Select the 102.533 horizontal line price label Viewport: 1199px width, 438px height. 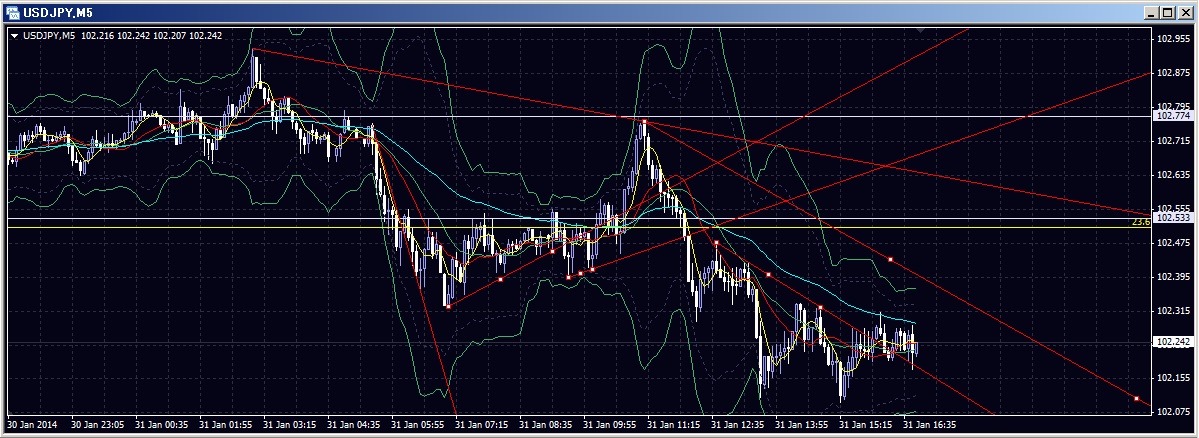point(1173,217)
